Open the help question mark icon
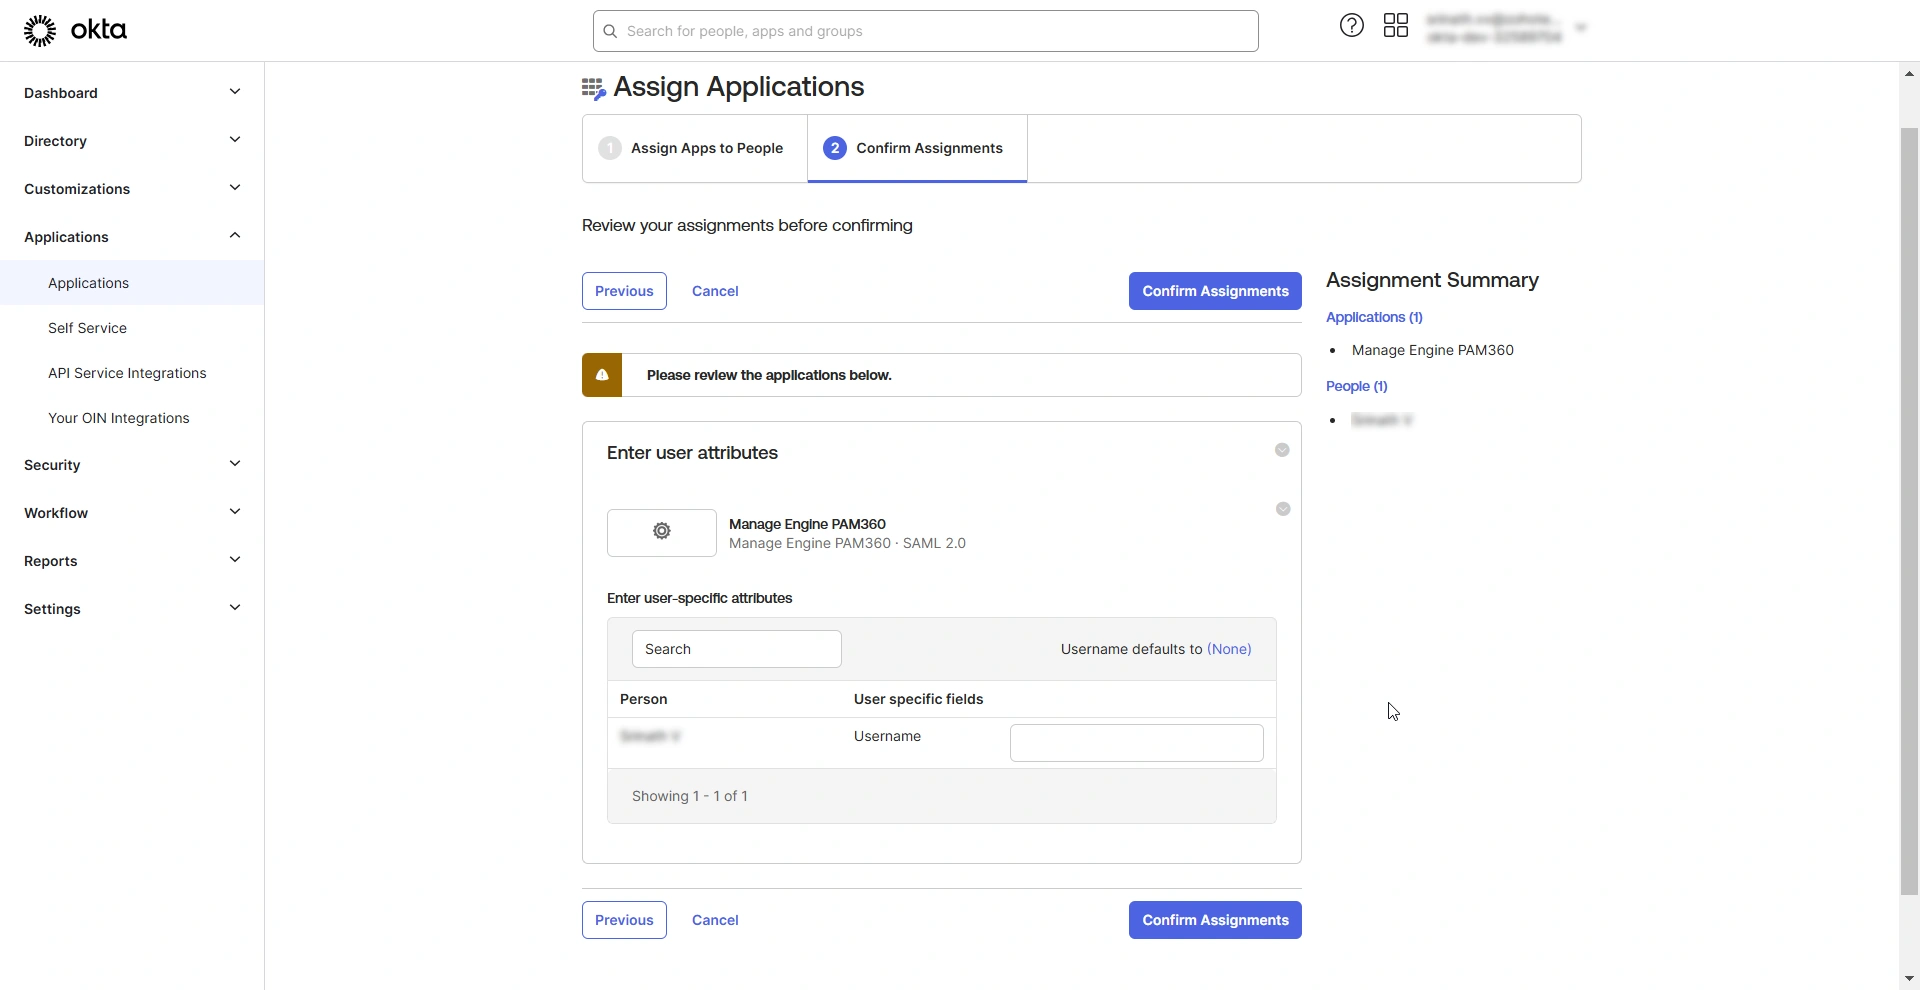 (x=1351, y=26)
